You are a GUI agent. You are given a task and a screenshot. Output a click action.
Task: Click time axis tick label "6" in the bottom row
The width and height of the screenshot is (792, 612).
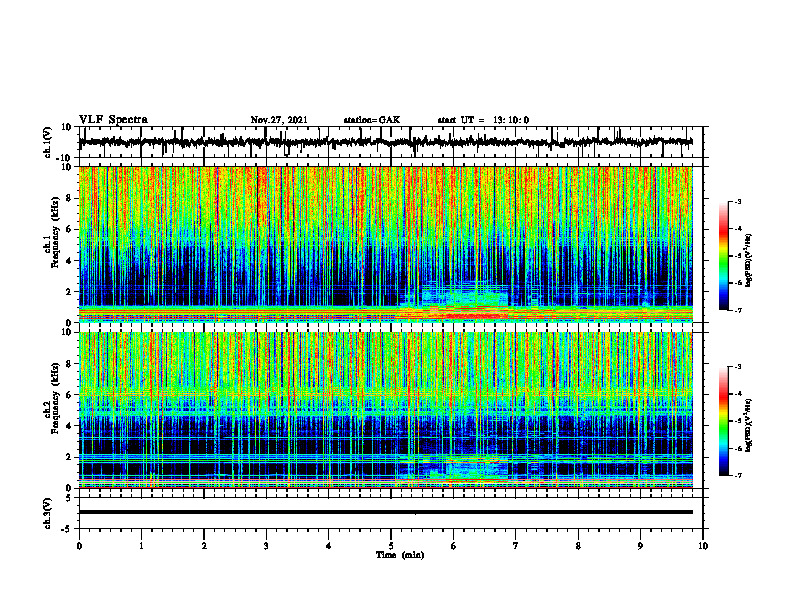pyautogui.click(x=454, y=546)
